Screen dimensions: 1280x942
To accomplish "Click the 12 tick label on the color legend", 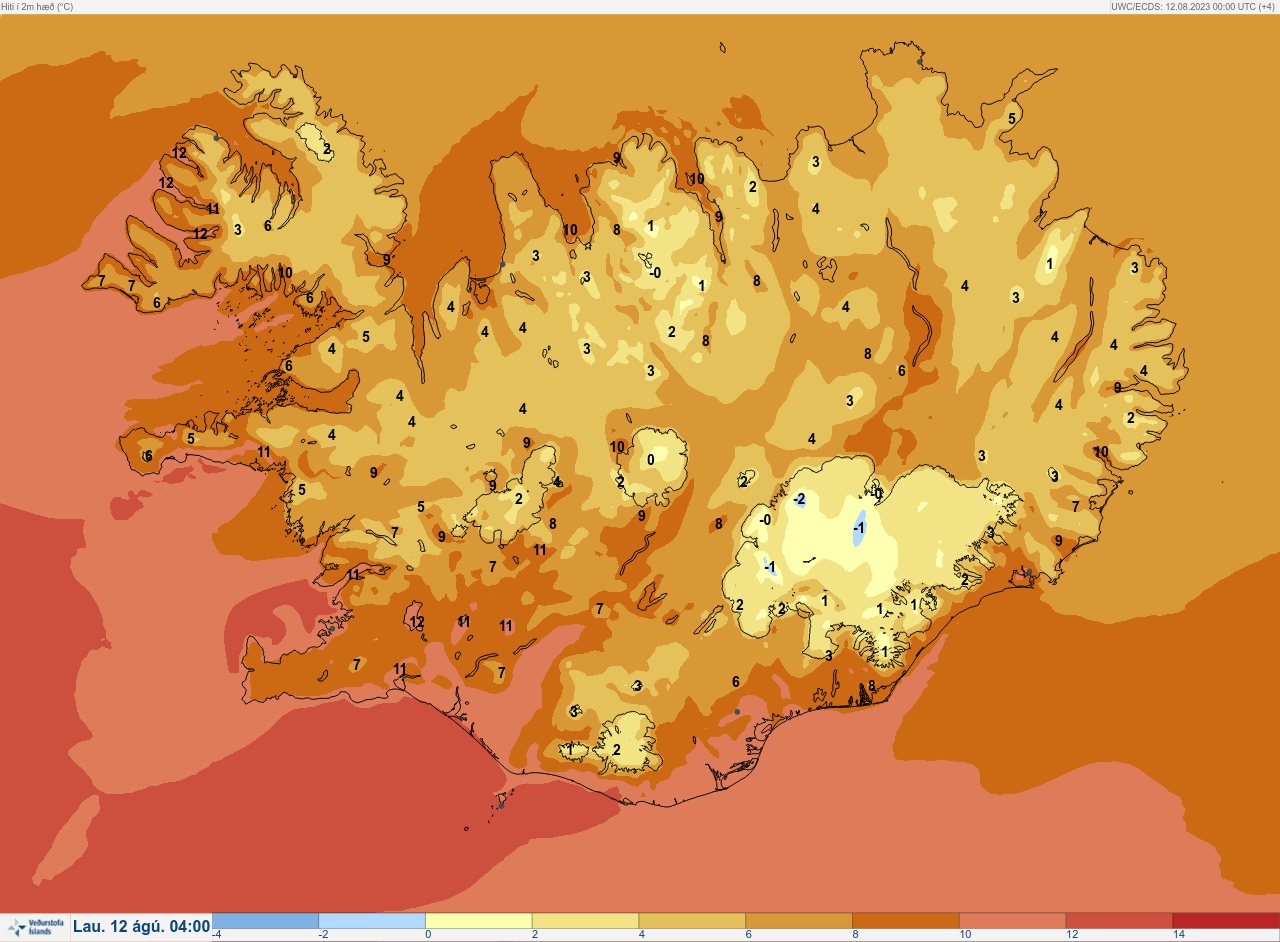I will pyautogui.click(x=1072, y=935).
